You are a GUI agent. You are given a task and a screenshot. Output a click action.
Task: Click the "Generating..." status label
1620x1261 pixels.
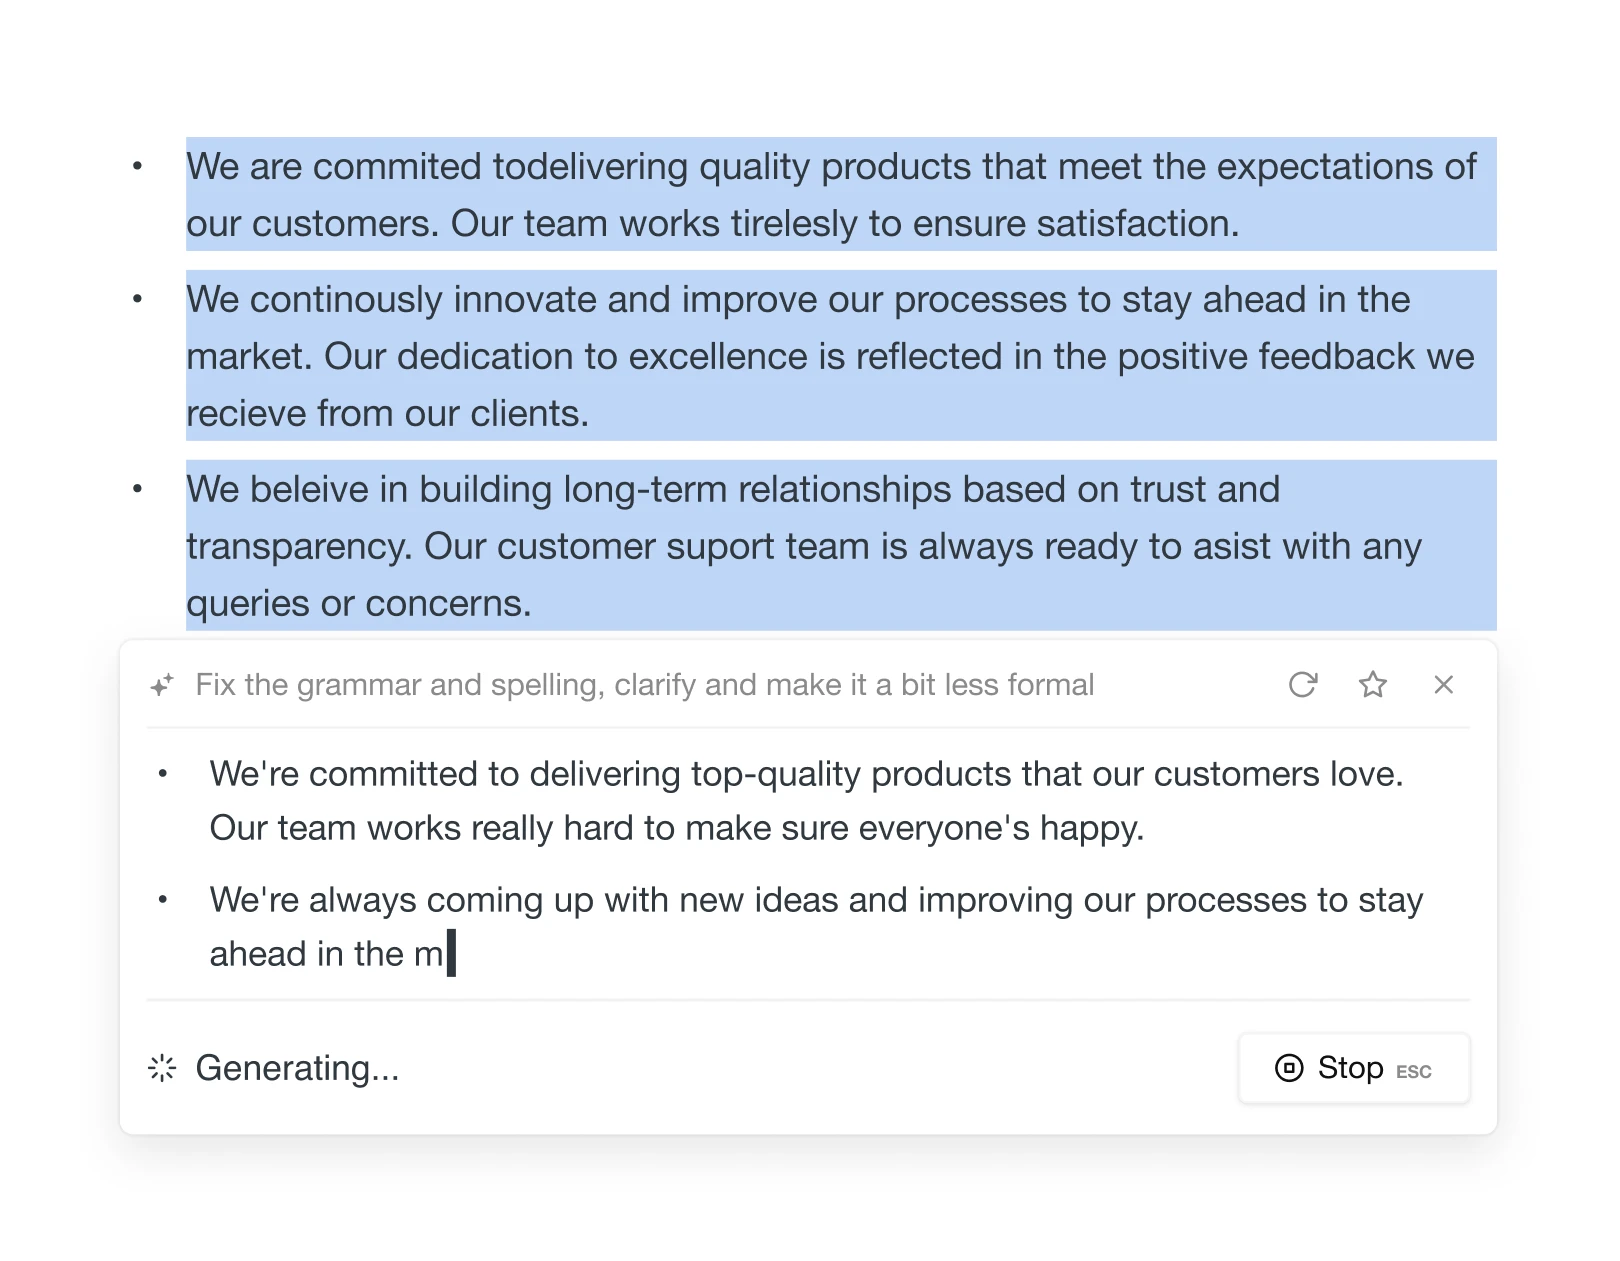click(x=297, y=1068)
